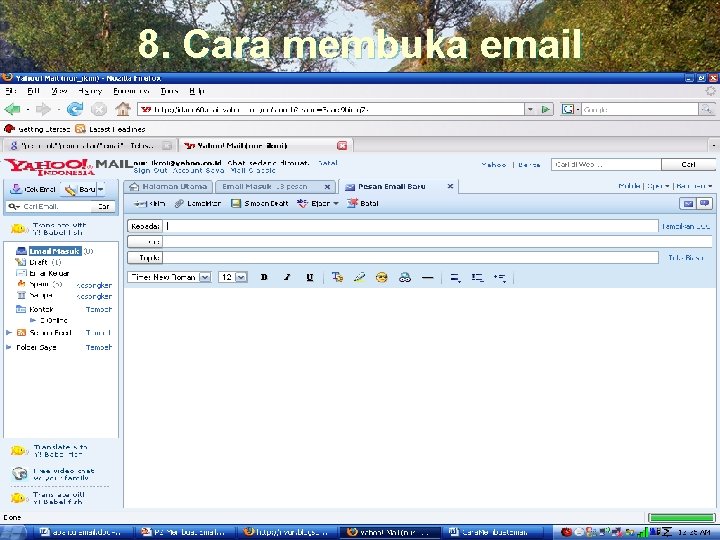The height and width of the screenshot is (540, 720).
Task: Open the Bookmarks menu
Action: click(131, 91)
